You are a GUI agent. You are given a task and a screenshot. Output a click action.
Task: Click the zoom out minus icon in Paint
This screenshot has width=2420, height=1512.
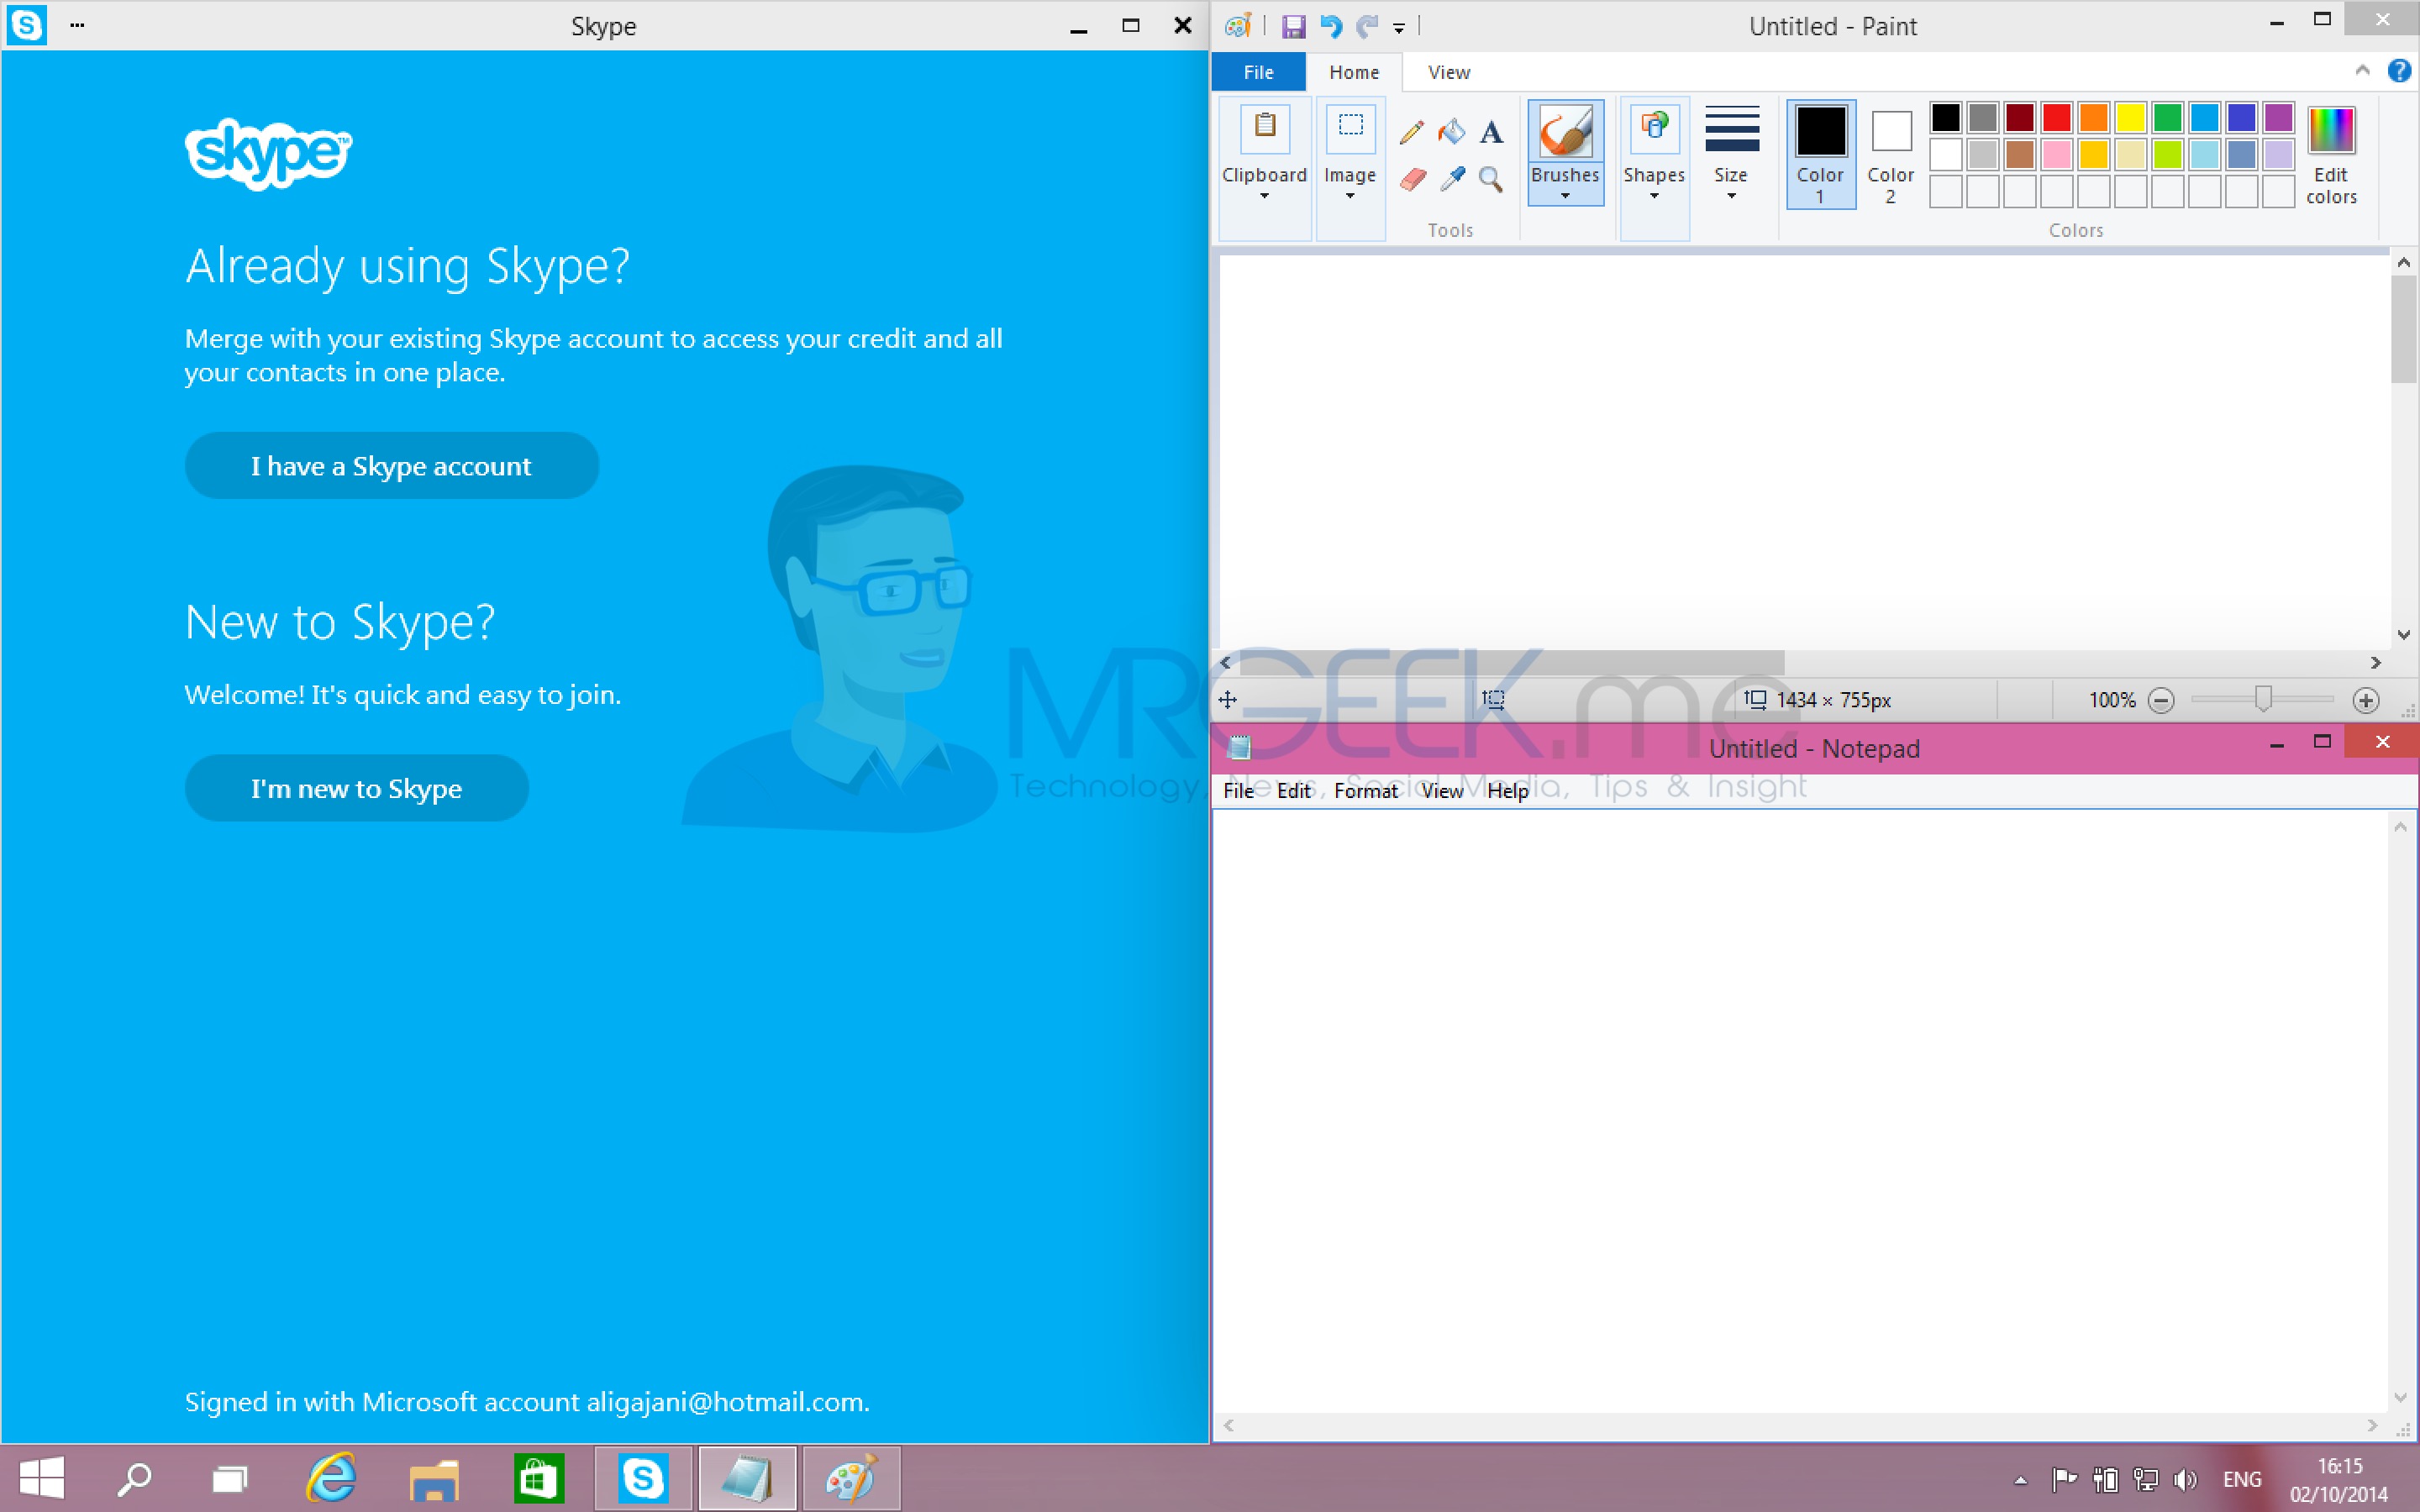point(2161,700)
